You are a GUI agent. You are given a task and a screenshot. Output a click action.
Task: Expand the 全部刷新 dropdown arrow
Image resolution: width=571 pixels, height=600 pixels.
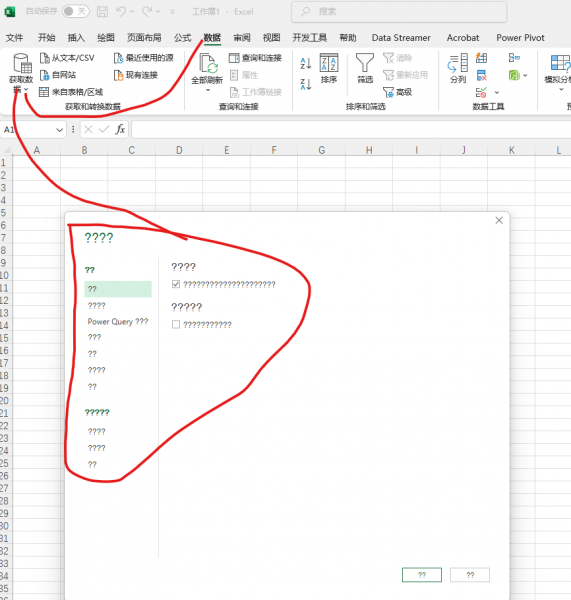point(208,90)
